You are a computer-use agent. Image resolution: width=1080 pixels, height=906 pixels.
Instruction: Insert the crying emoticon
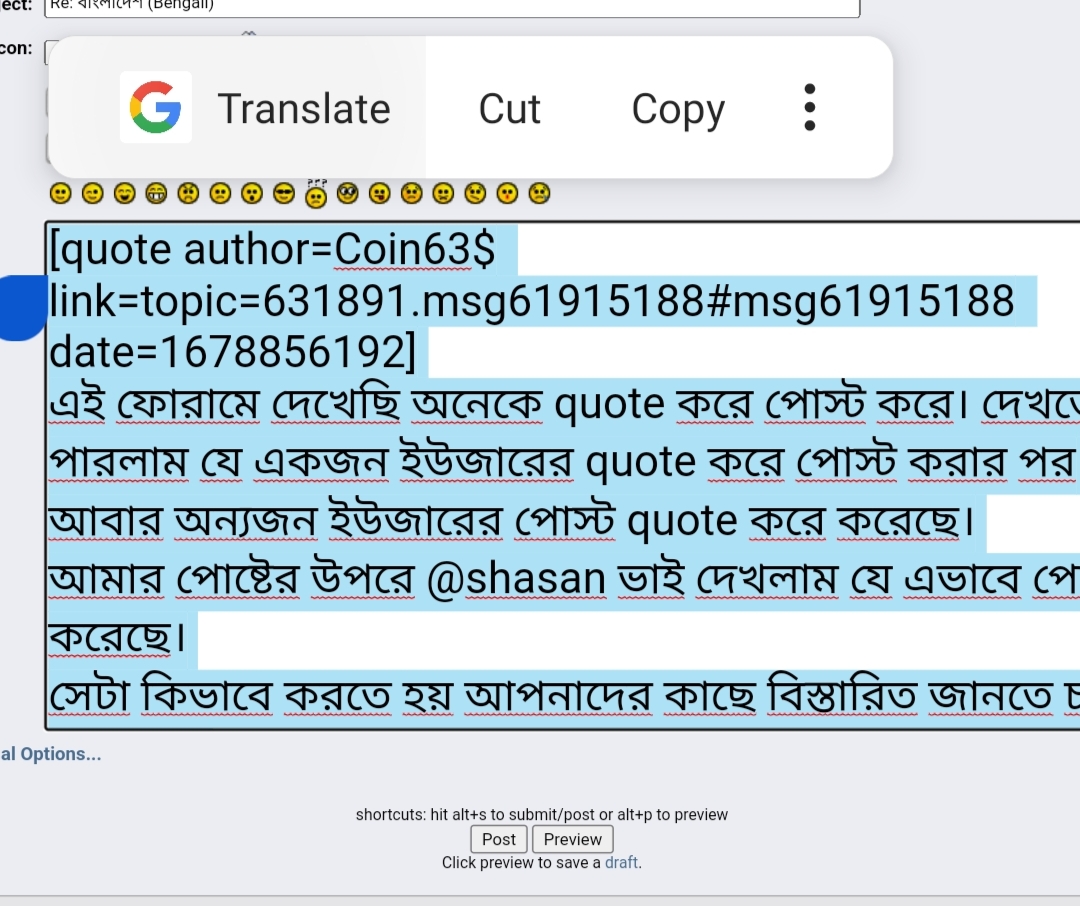pos(539,194)
